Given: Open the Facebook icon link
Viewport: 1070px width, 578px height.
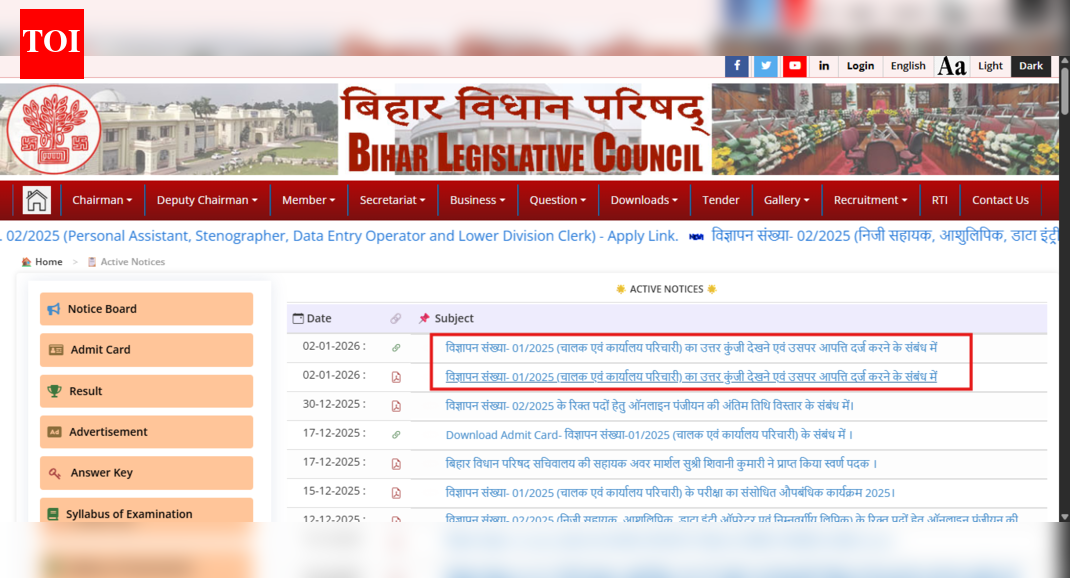Looking at the screenshot, I should click(x=737, y=66).
